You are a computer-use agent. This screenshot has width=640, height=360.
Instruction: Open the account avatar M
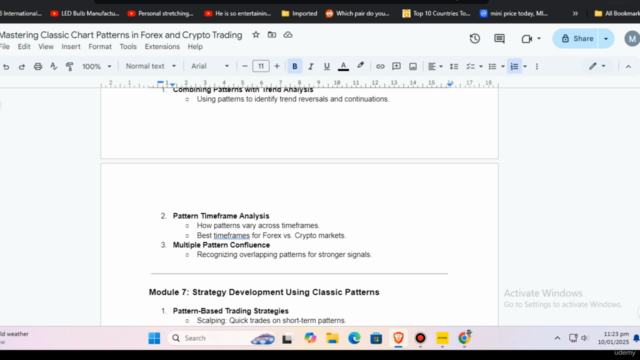(x=632, y=39)
